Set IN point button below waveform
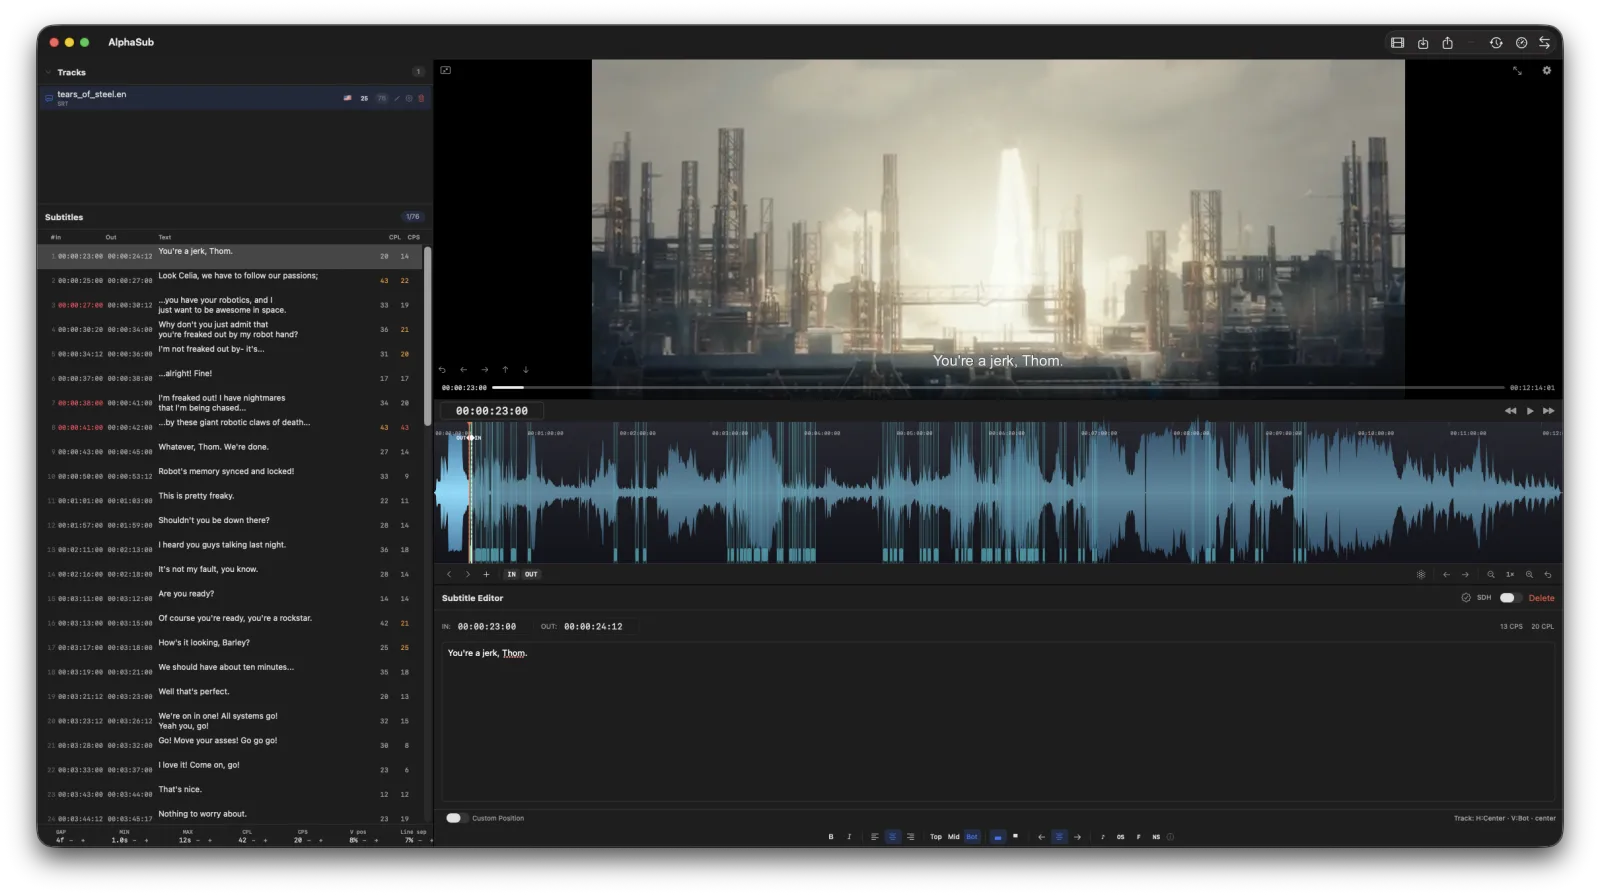 tap(511, 575)
